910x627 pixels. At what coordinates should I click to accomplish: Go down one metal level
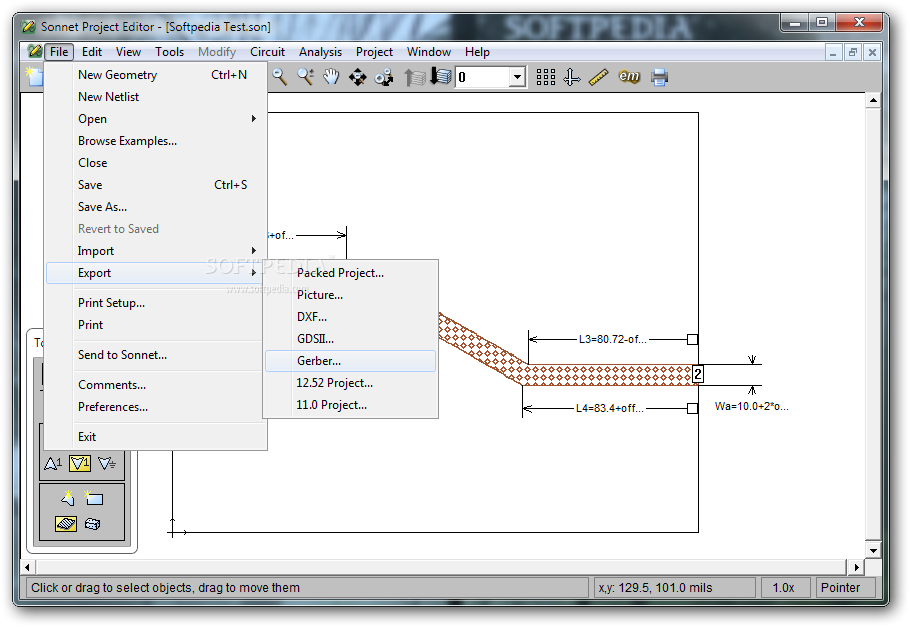coord(441,77)
